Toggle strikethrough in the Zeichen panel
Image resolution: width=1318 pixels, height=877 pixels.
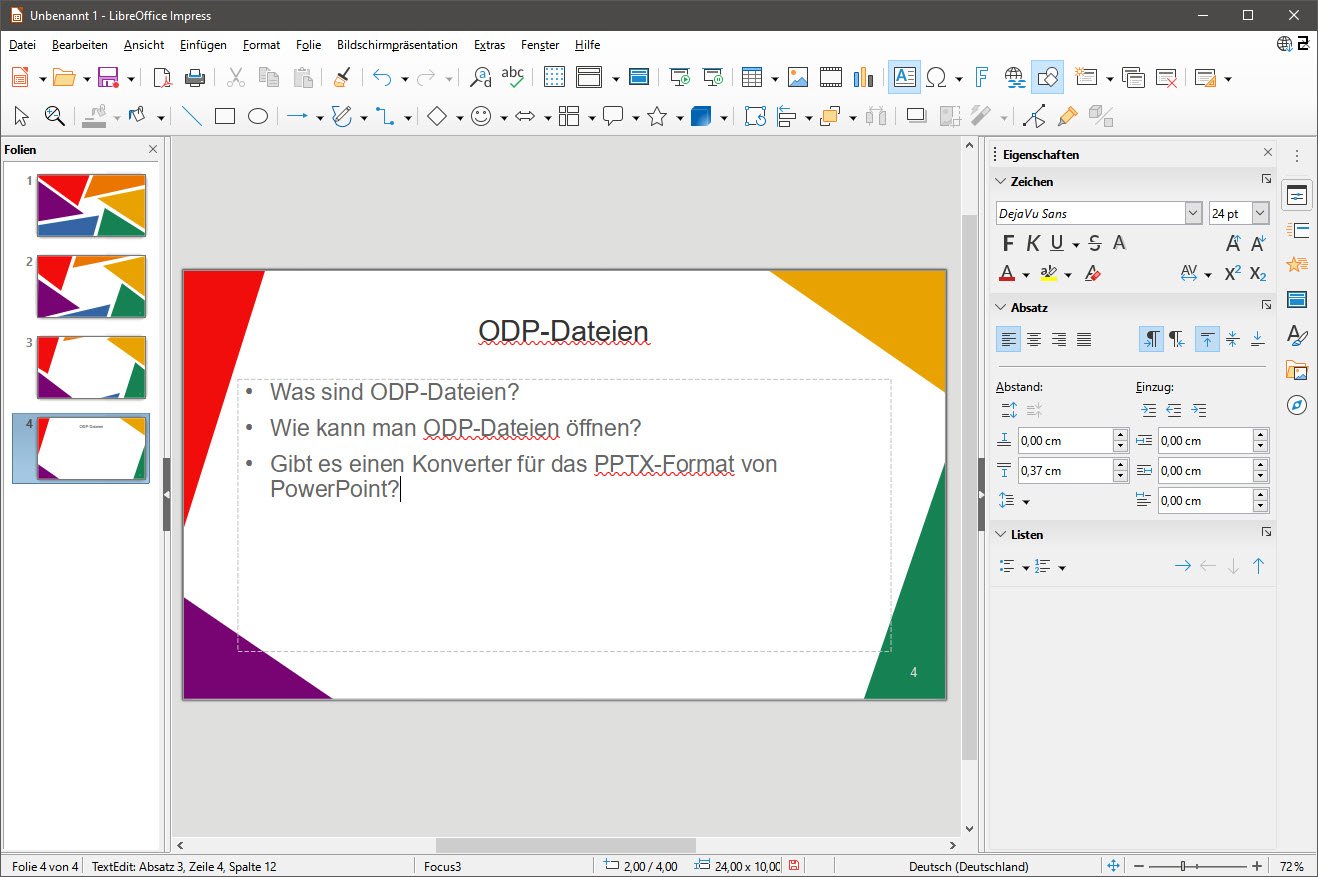click(x=1095, y=243)
